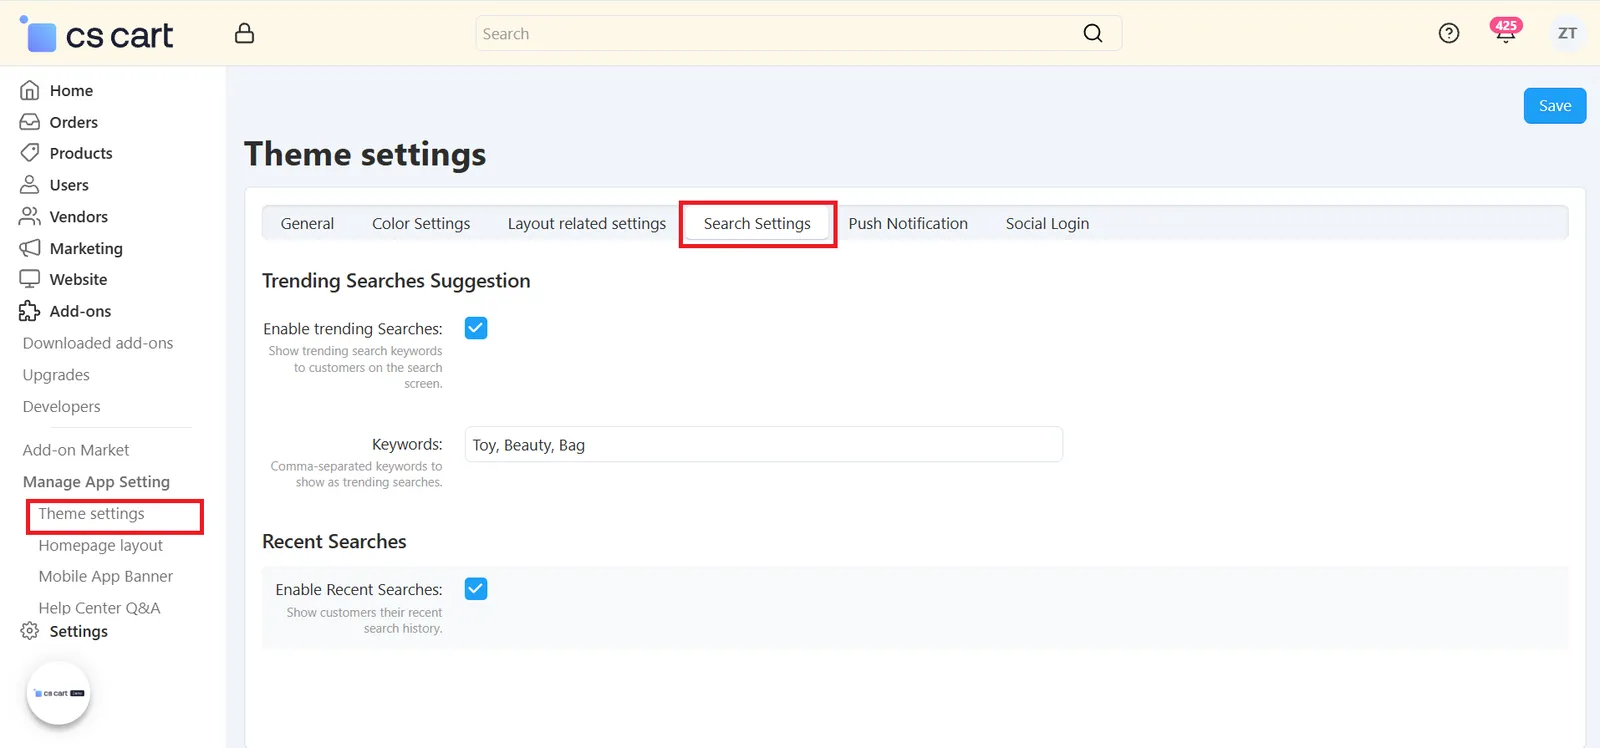Switch to the General tab
The width and height of the screenshot is (1600, 748).
(307, 223)
